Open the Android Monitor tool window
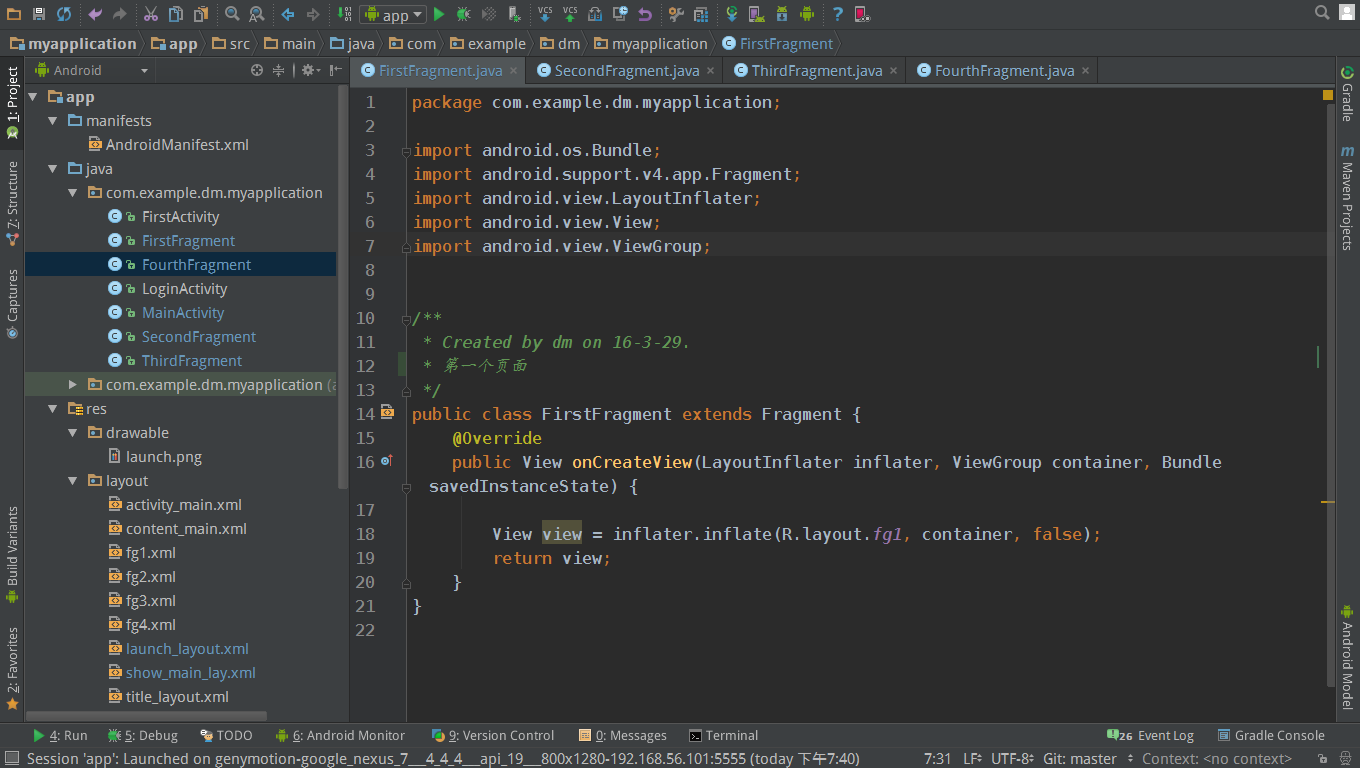Image resolution: width=1360 pixels, height=768 pixels. (340, 735)
